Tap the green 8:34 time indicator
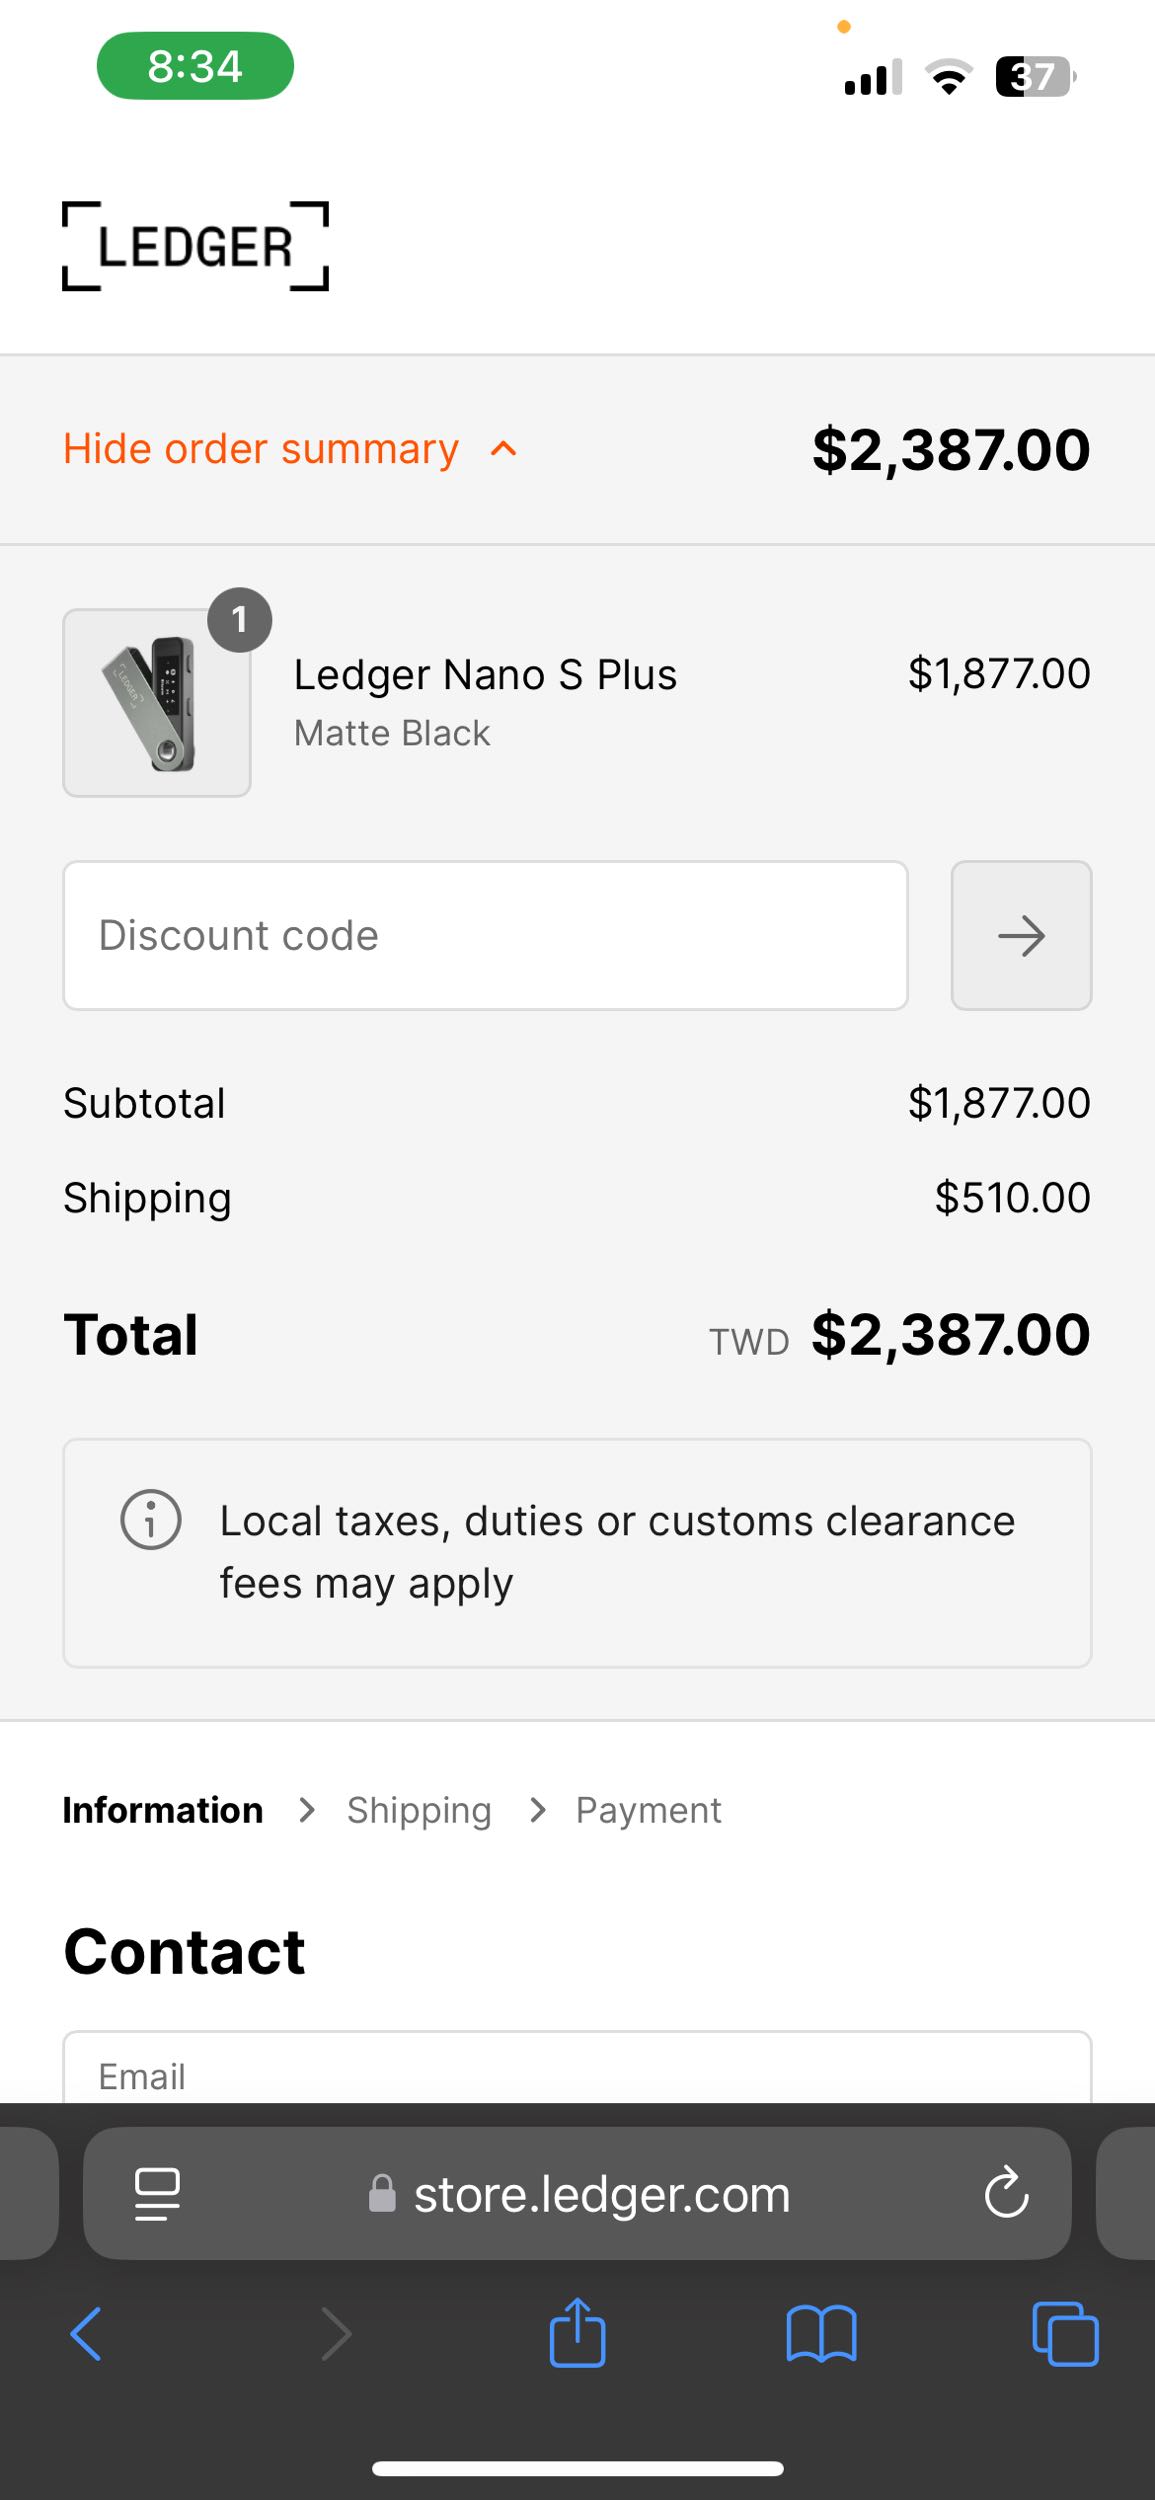 pos(195,66)
